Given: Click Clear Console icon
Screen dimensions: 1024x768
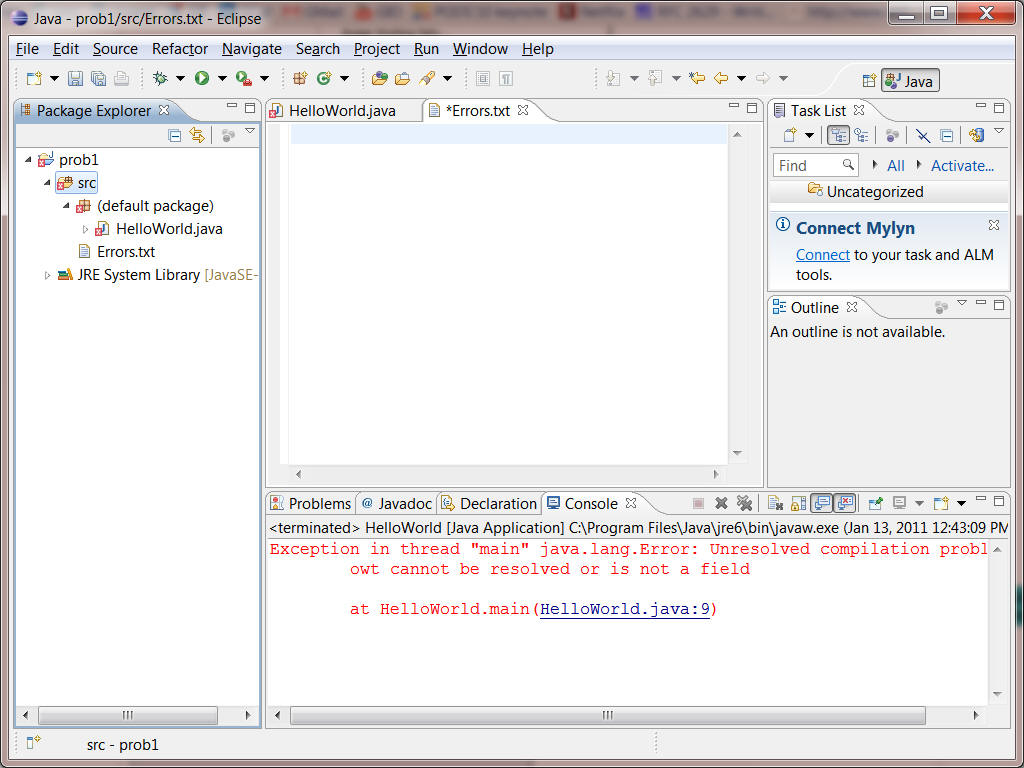Looking at the screenshot, I should click(775, 503).
